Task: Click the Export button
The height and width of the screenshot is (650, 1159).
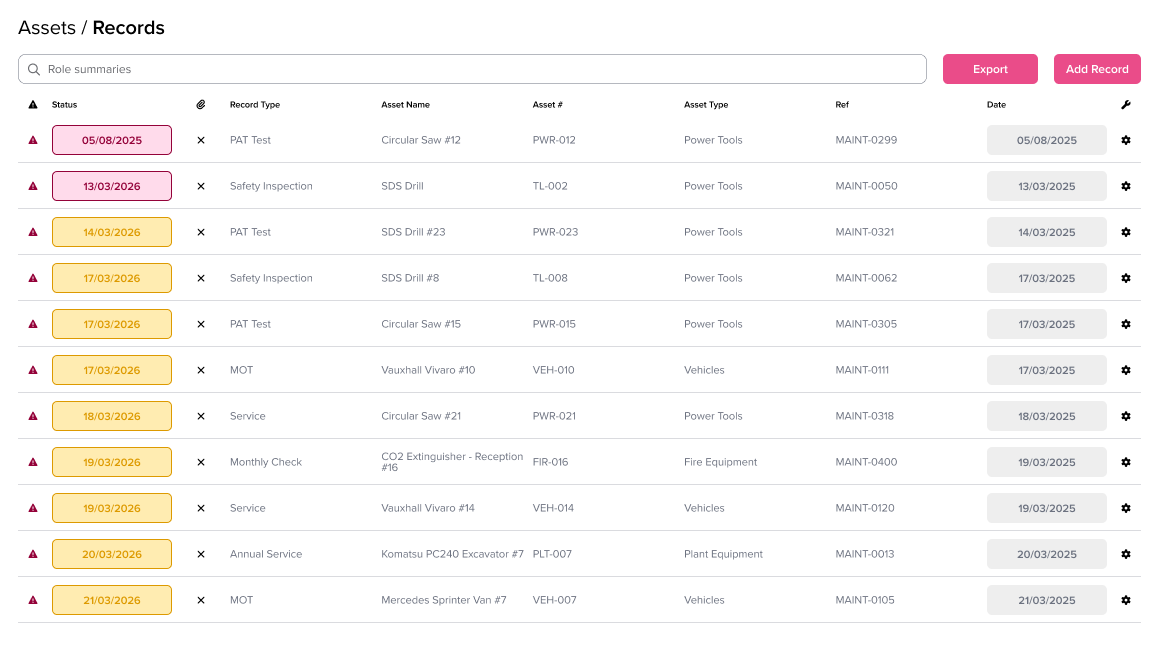Action: [x=990, y=69]
